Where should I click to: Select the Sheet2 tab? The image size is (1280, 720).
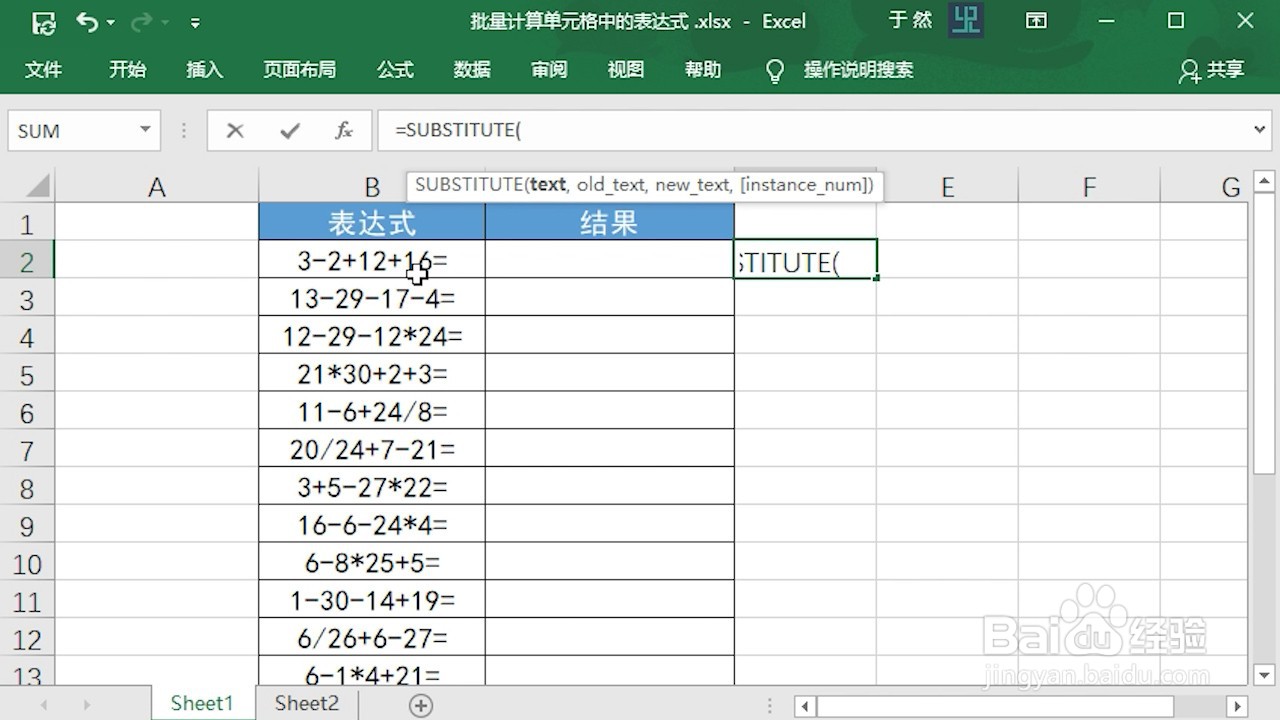[305, 704]
